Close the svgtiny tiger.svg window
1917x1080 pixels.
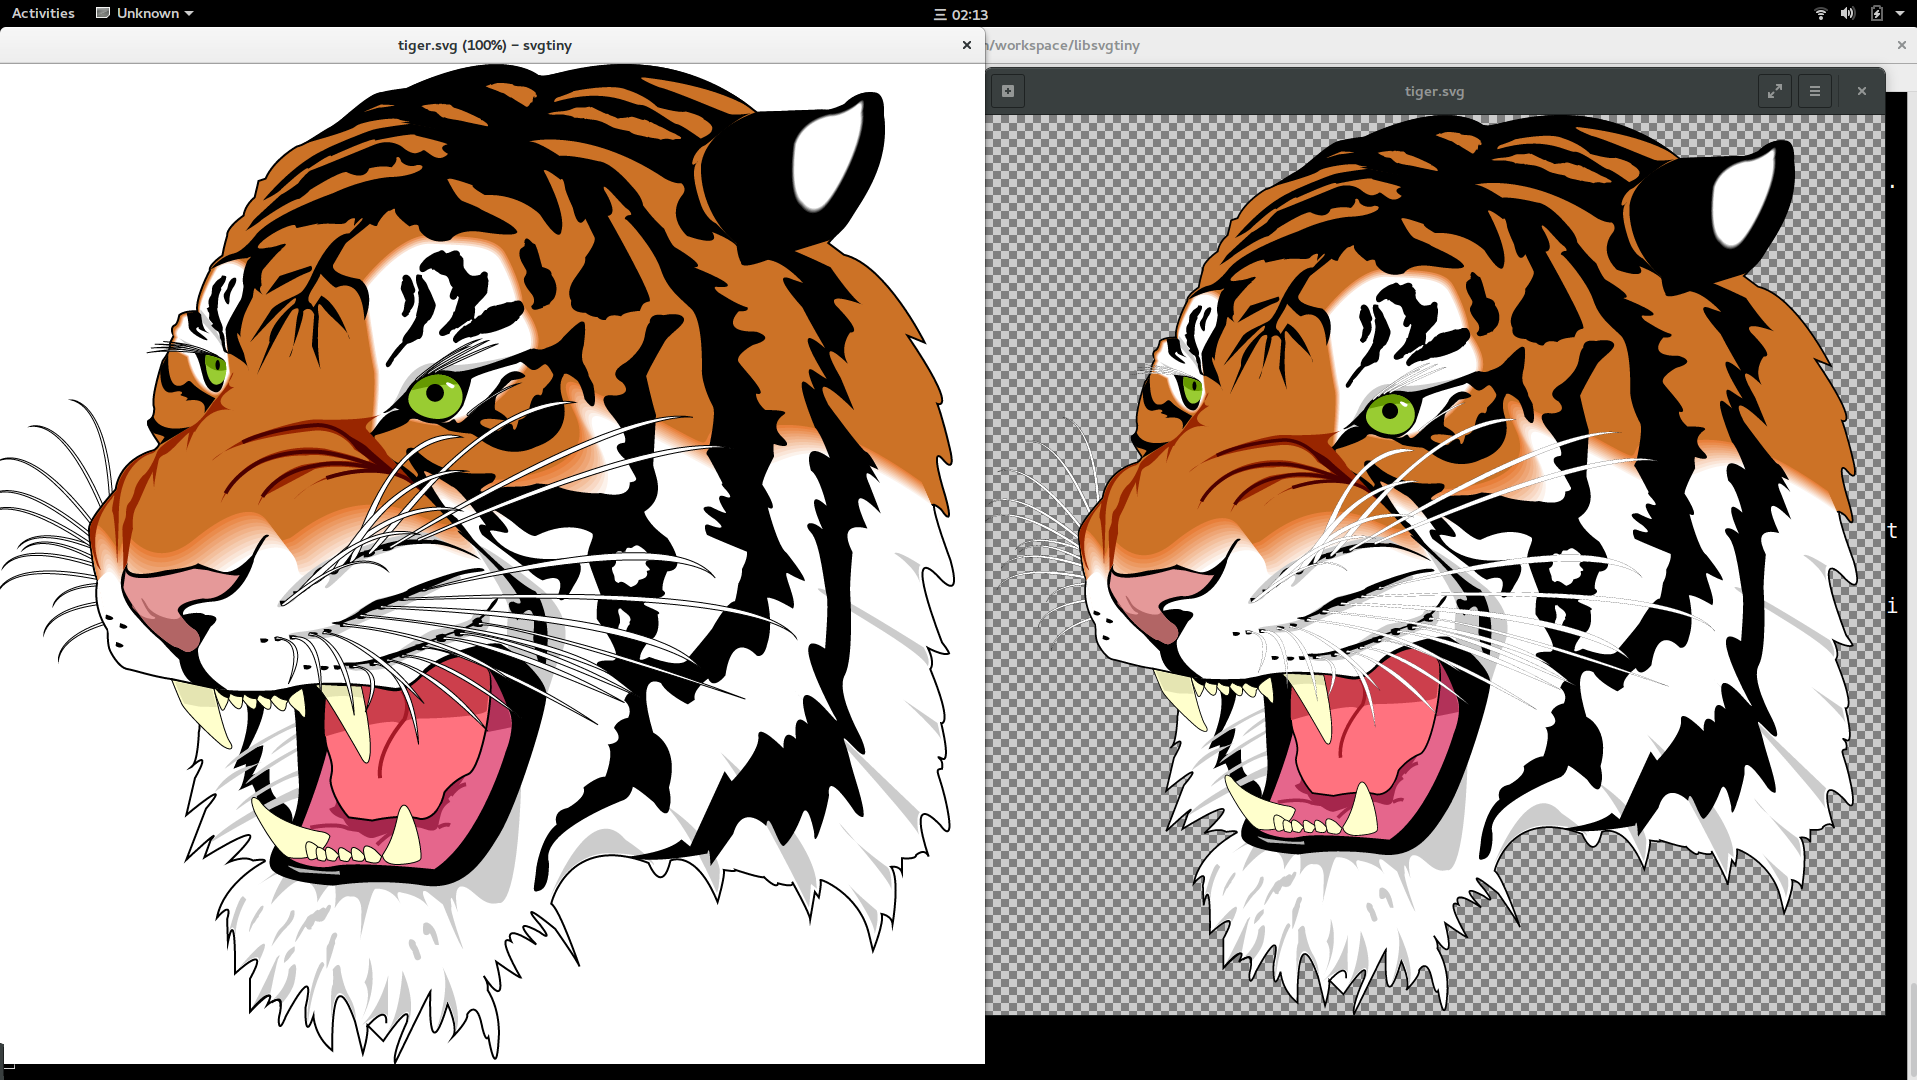coord(966,45)
